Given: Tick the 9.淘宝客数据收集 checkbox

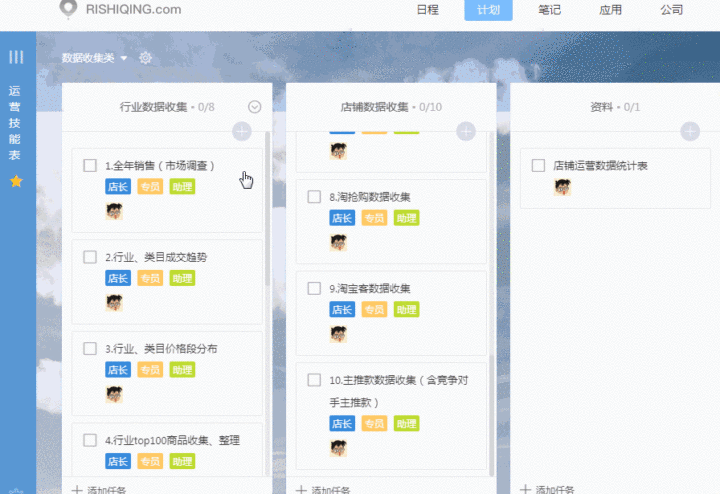Looking at the screenshot, I should pyautogui.click(x=314, y=289).
